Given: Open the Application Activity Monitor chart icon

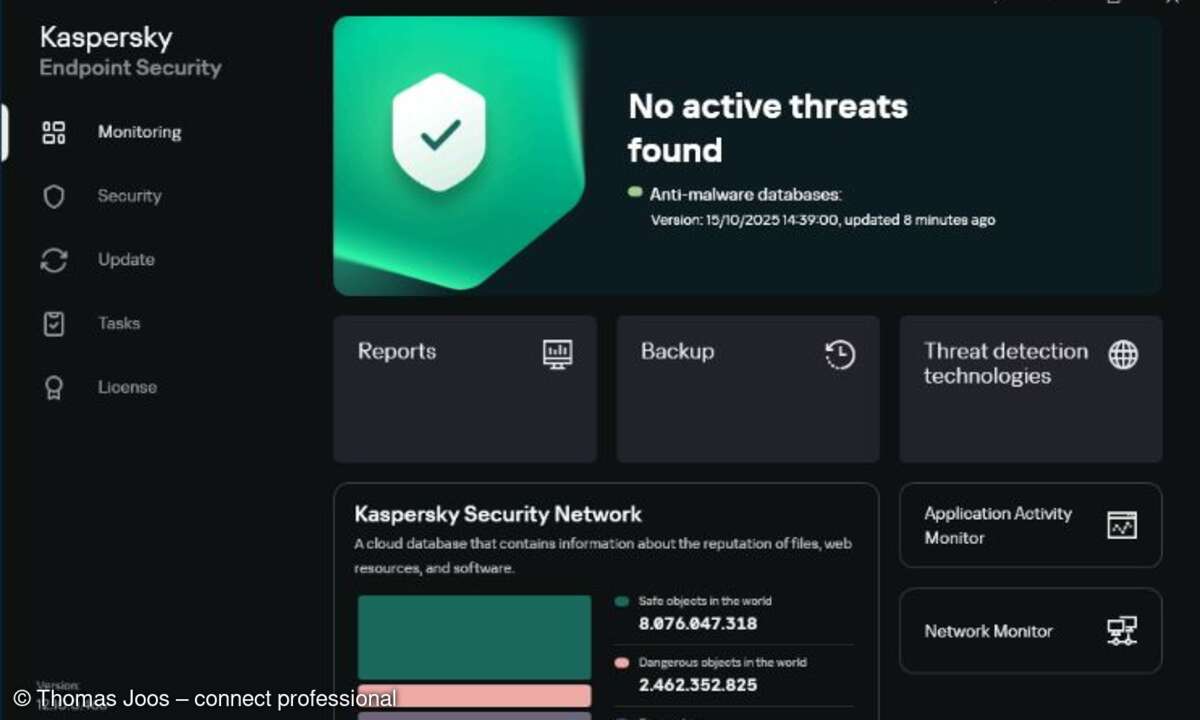Looking at the screenshot, I should tap(1122, 525).
